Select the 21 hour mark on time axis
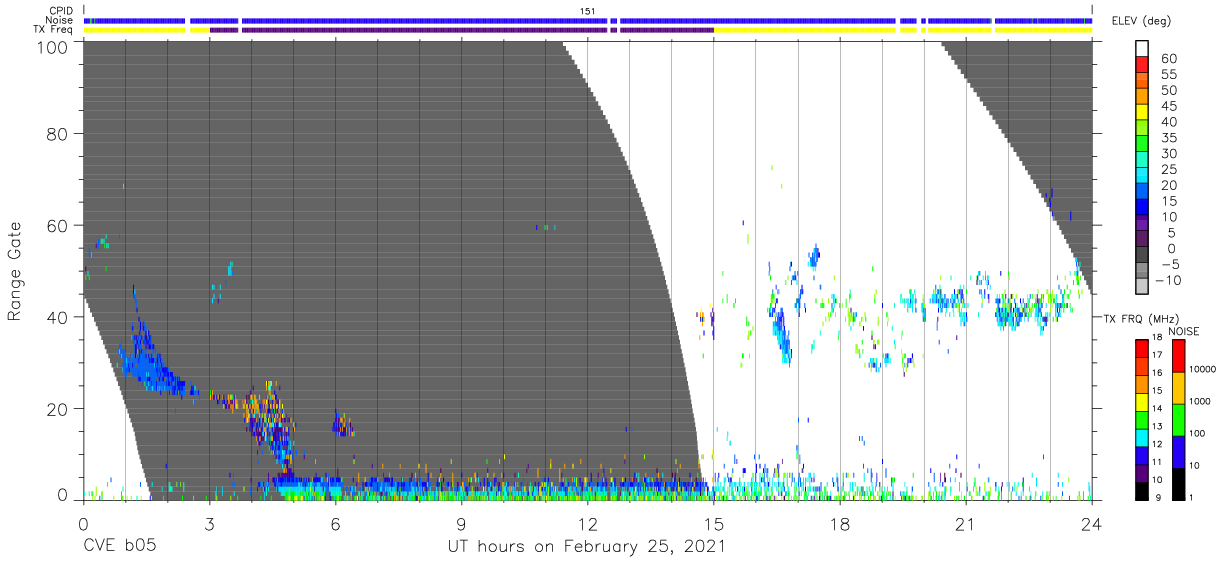Image resolution: width=1228 pixels, height=567 pixels. 965,525
